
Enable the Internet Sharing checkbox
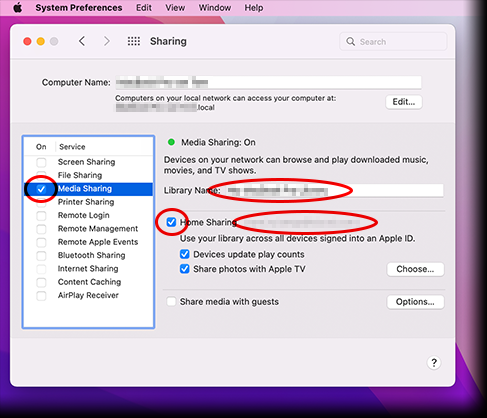tap(41, 269)
